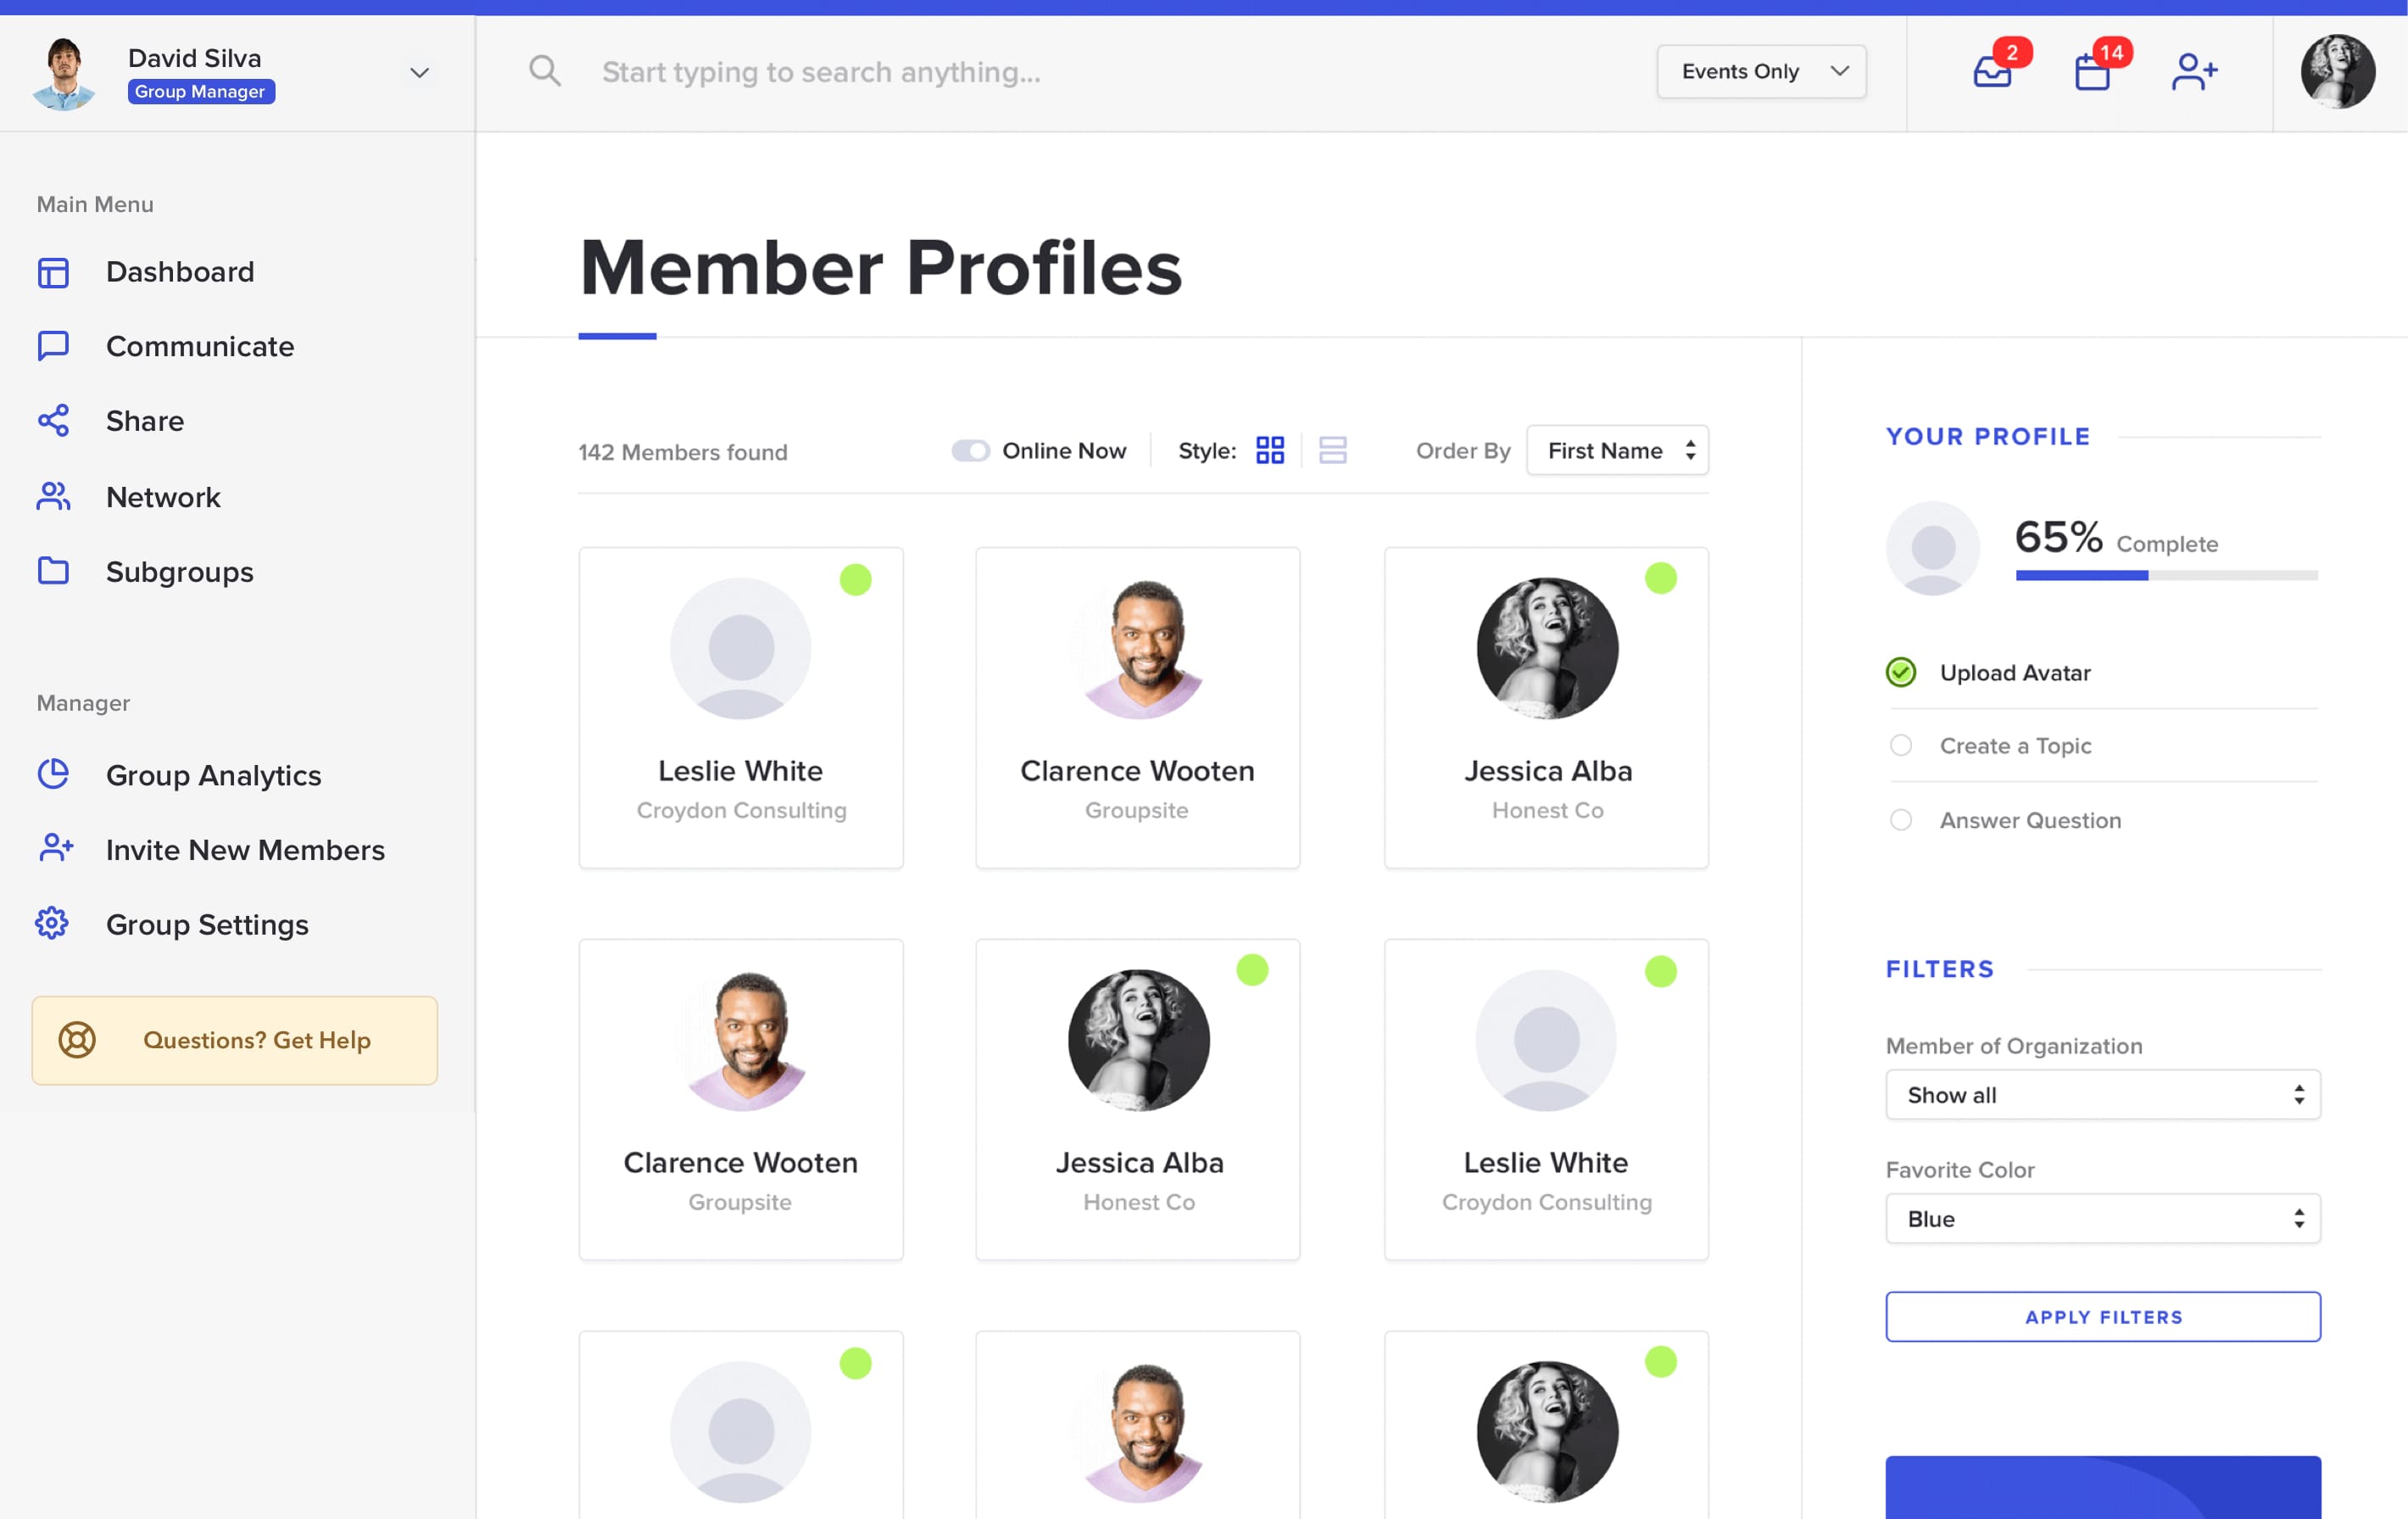2408x1519 pixels.
Task: Click the Dashboard layout icon
Action: [53, 272]
